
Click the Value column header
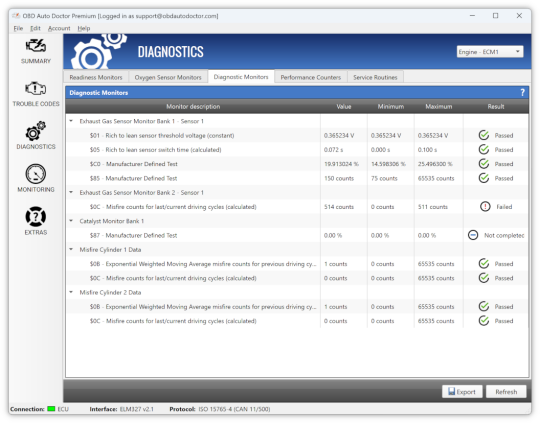[344, 106]
